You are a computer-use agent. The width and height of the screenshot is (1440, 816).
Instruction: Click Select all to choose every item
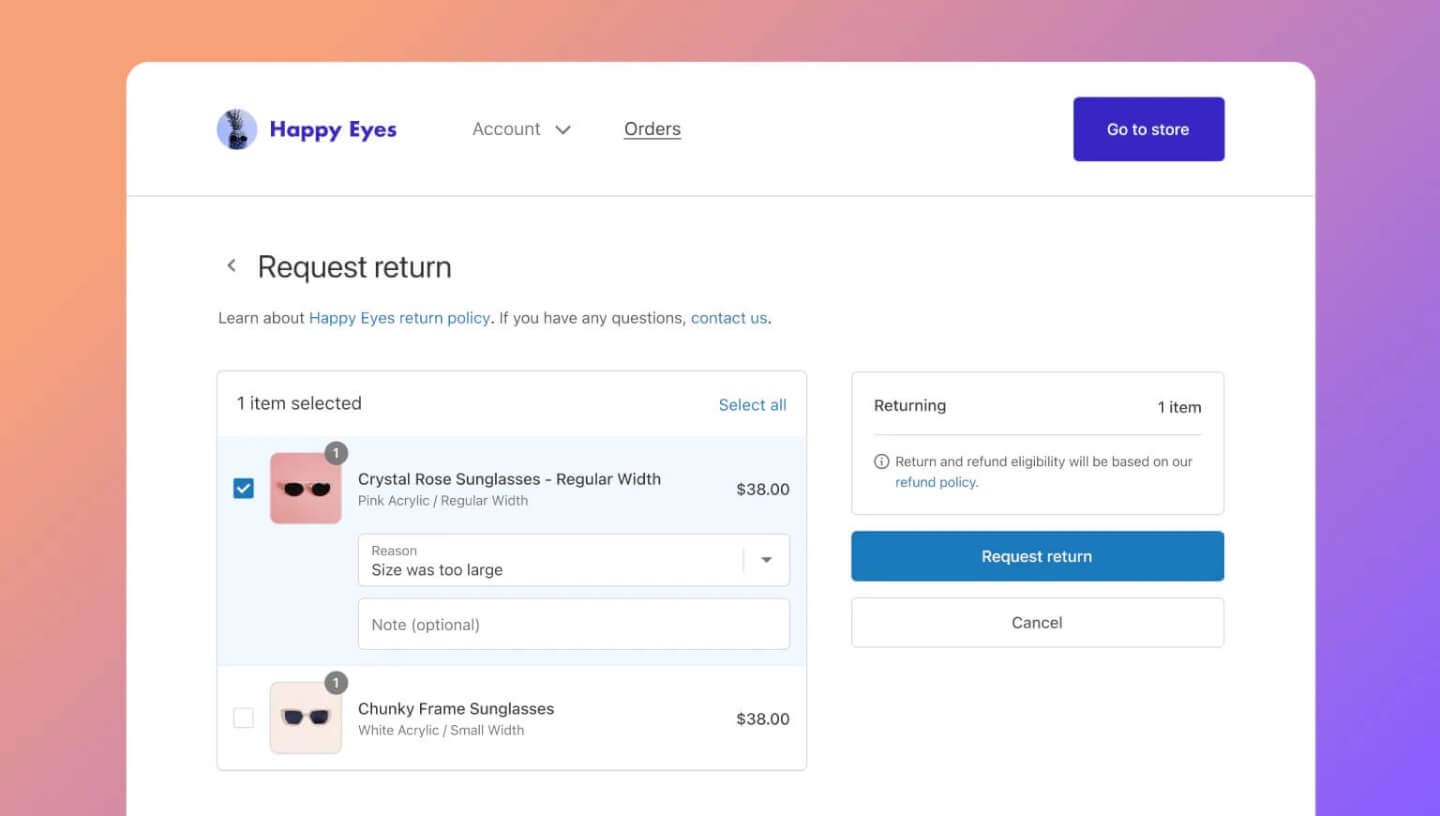point(752,404)
